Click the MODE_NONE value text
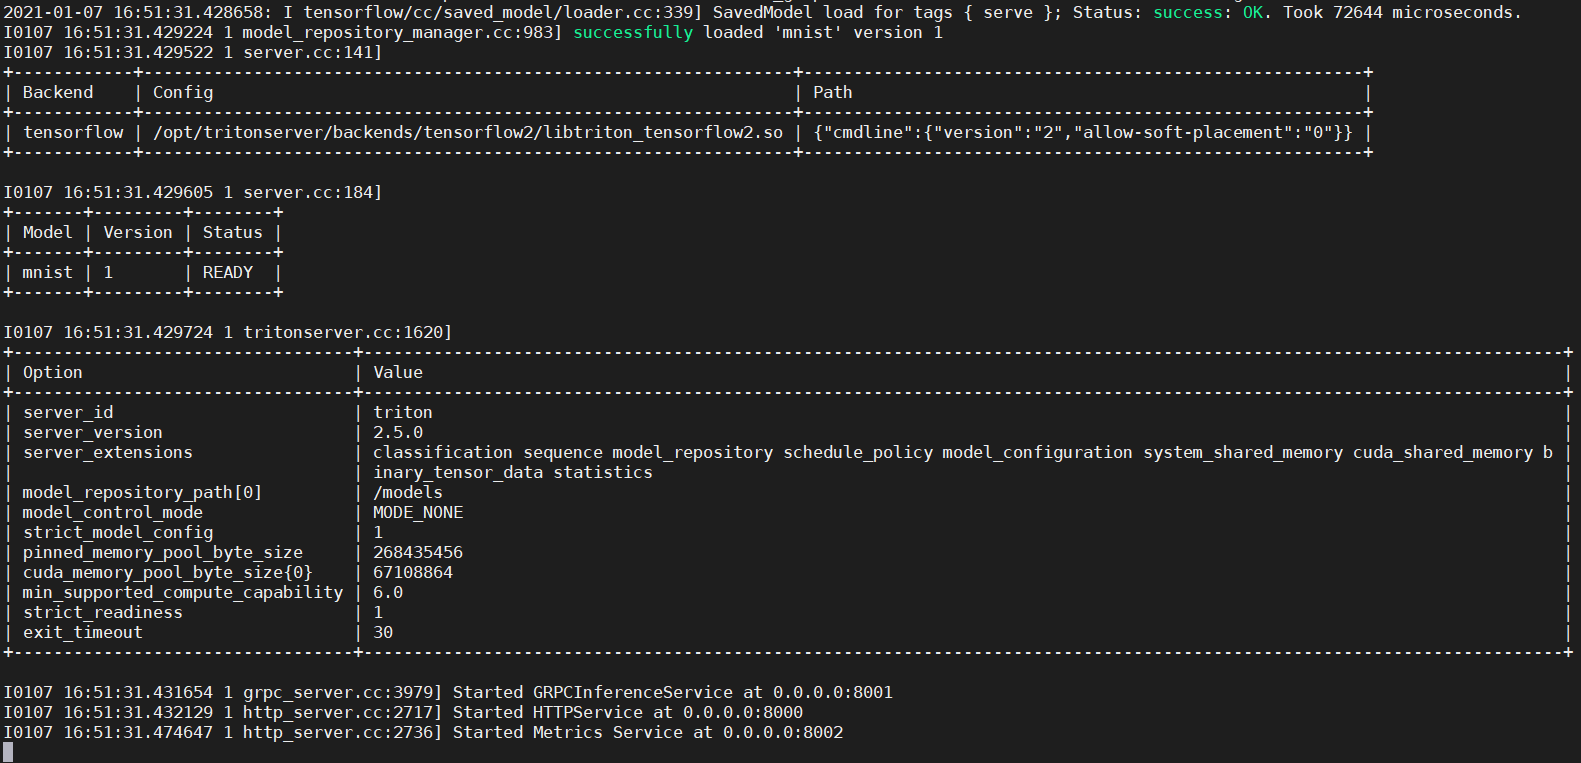 pos(417,512)
